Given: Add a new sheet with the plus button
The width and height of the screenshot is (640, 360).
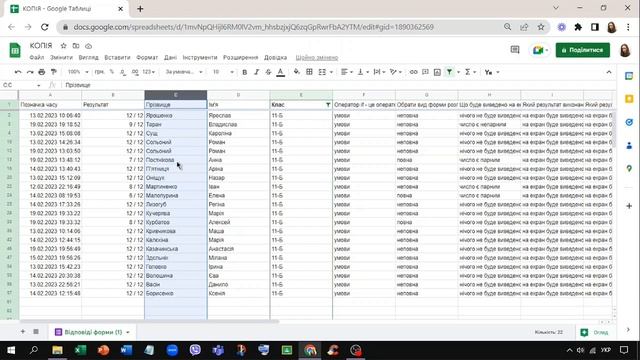Looking at the screenshot, I should [23, 332].
